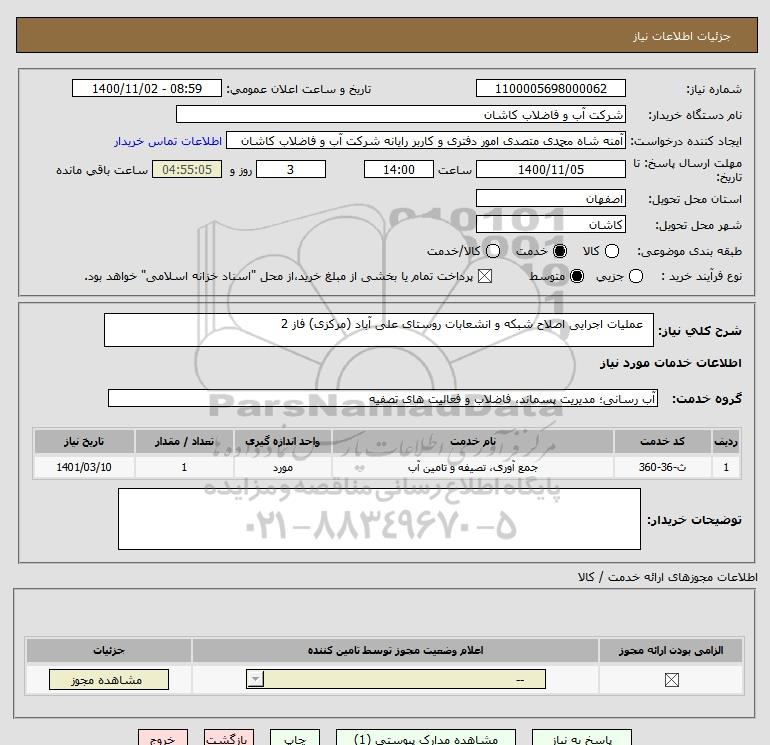Choose the متوسط purchase type radio
The image size is (770, 745).
point(577,276)
